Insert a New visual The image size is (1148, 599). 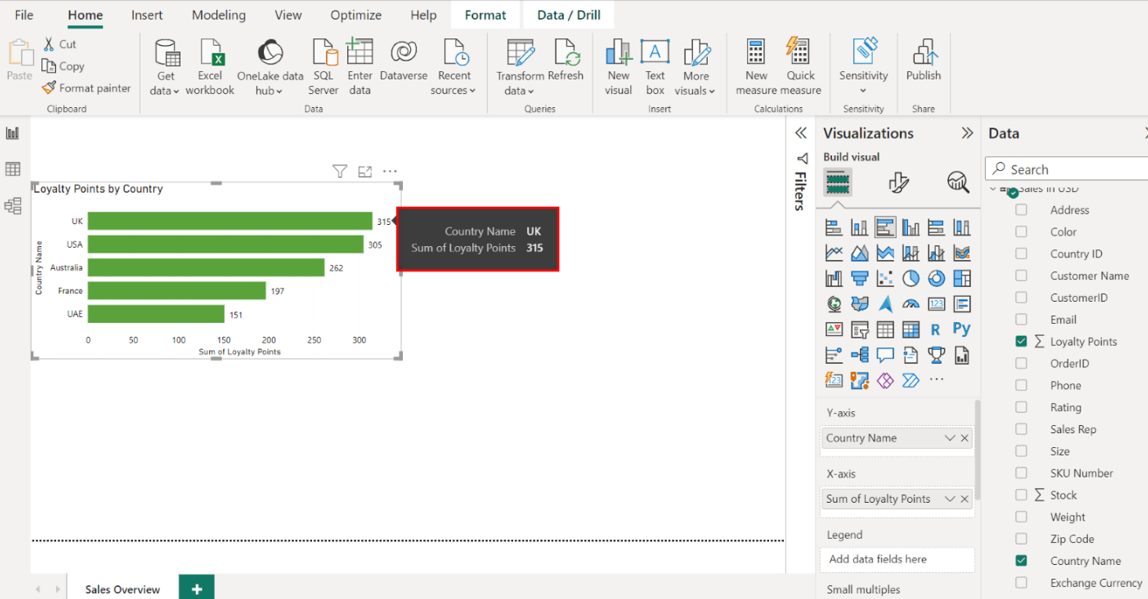click(x=618, y=54)
